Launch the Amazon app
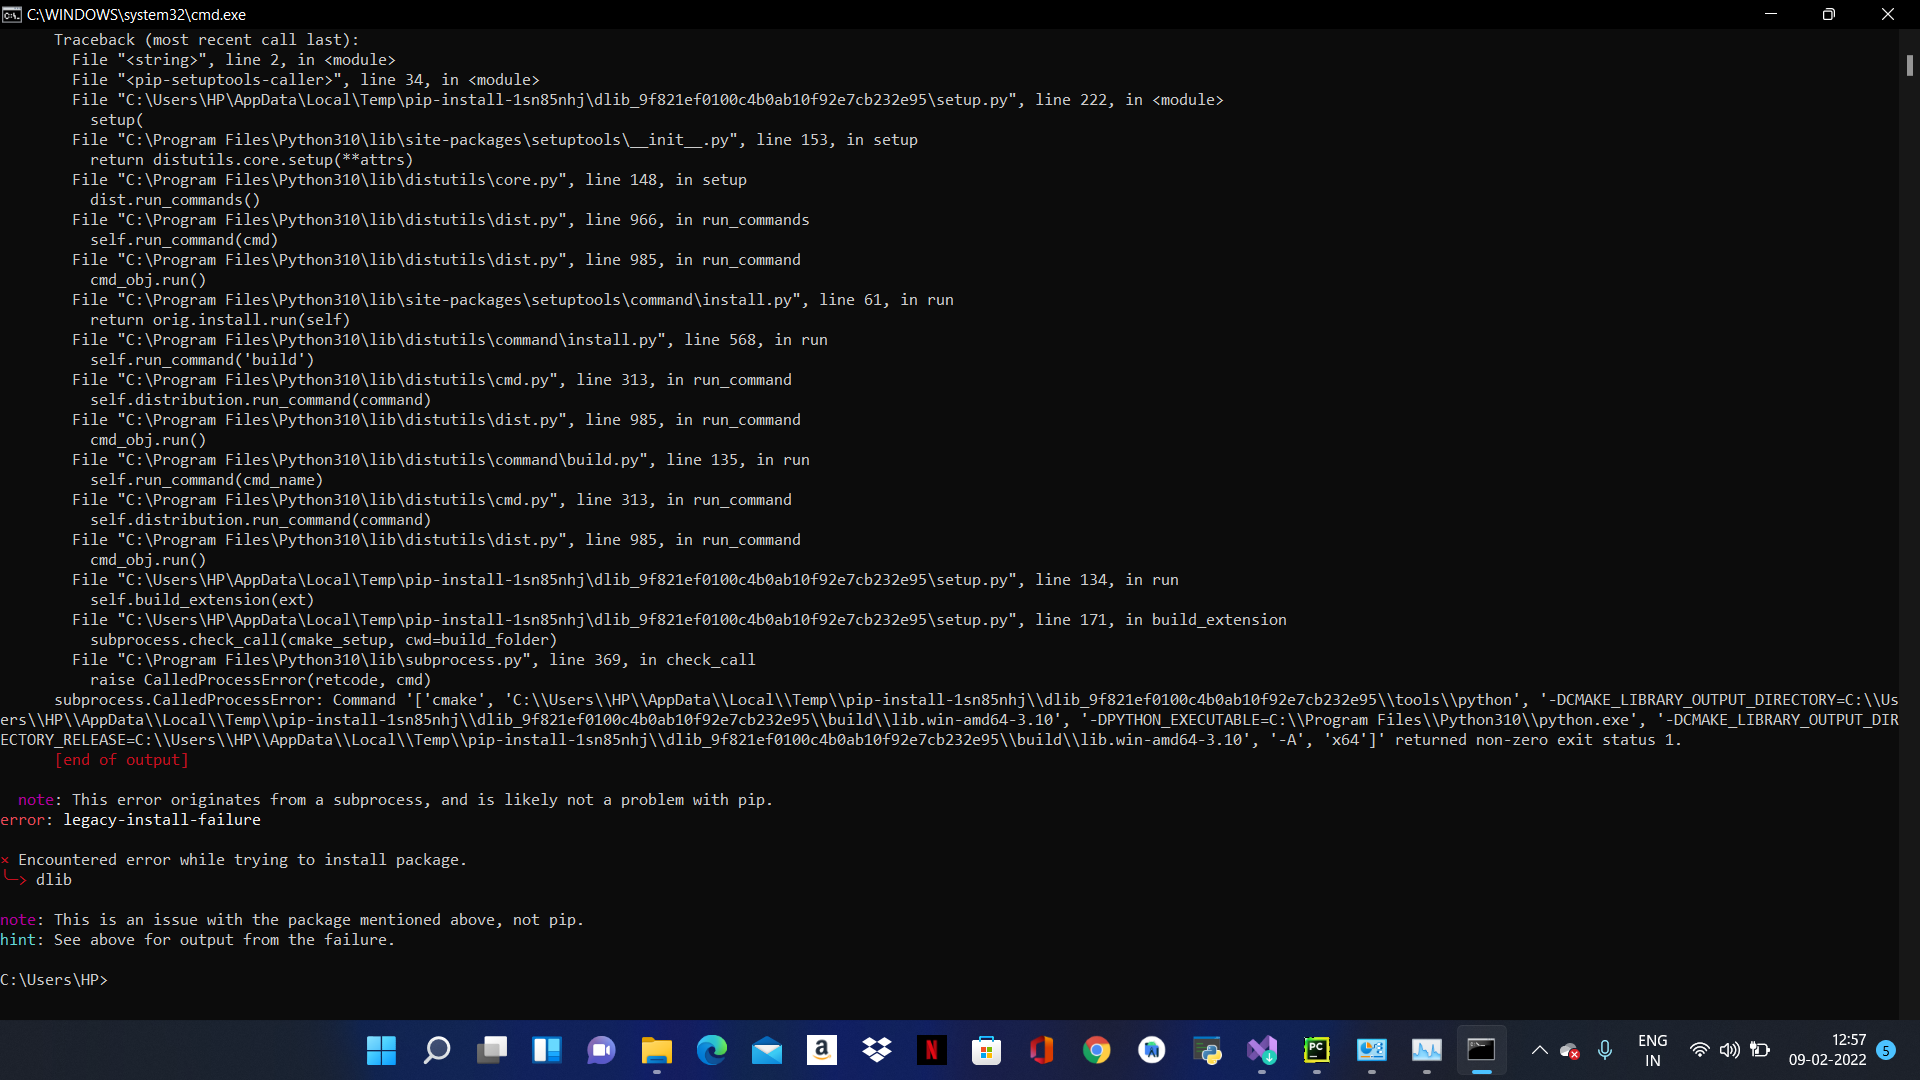Image resolution: width=1920 pixels, height=1080 pixels. click(x=822, y=1051)
